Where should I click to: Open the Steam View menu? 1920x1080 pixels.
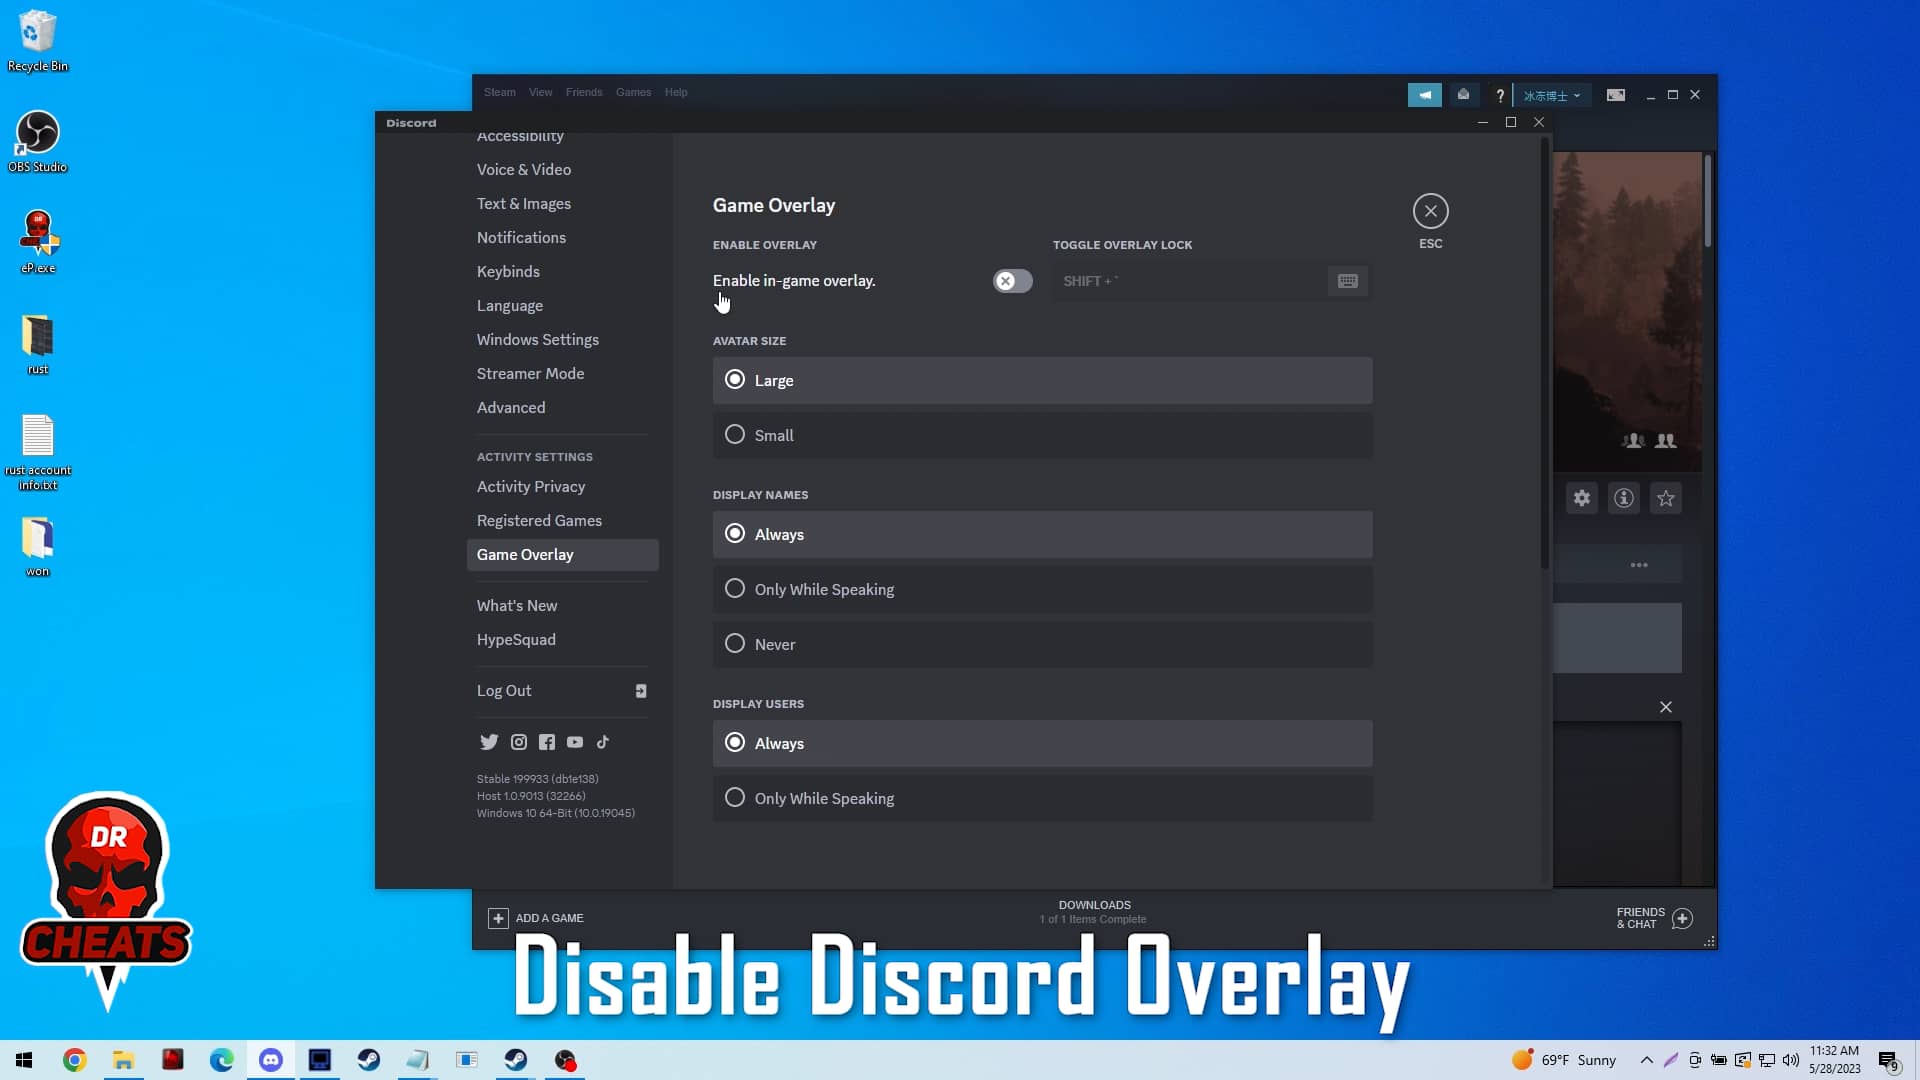[540, 92]
